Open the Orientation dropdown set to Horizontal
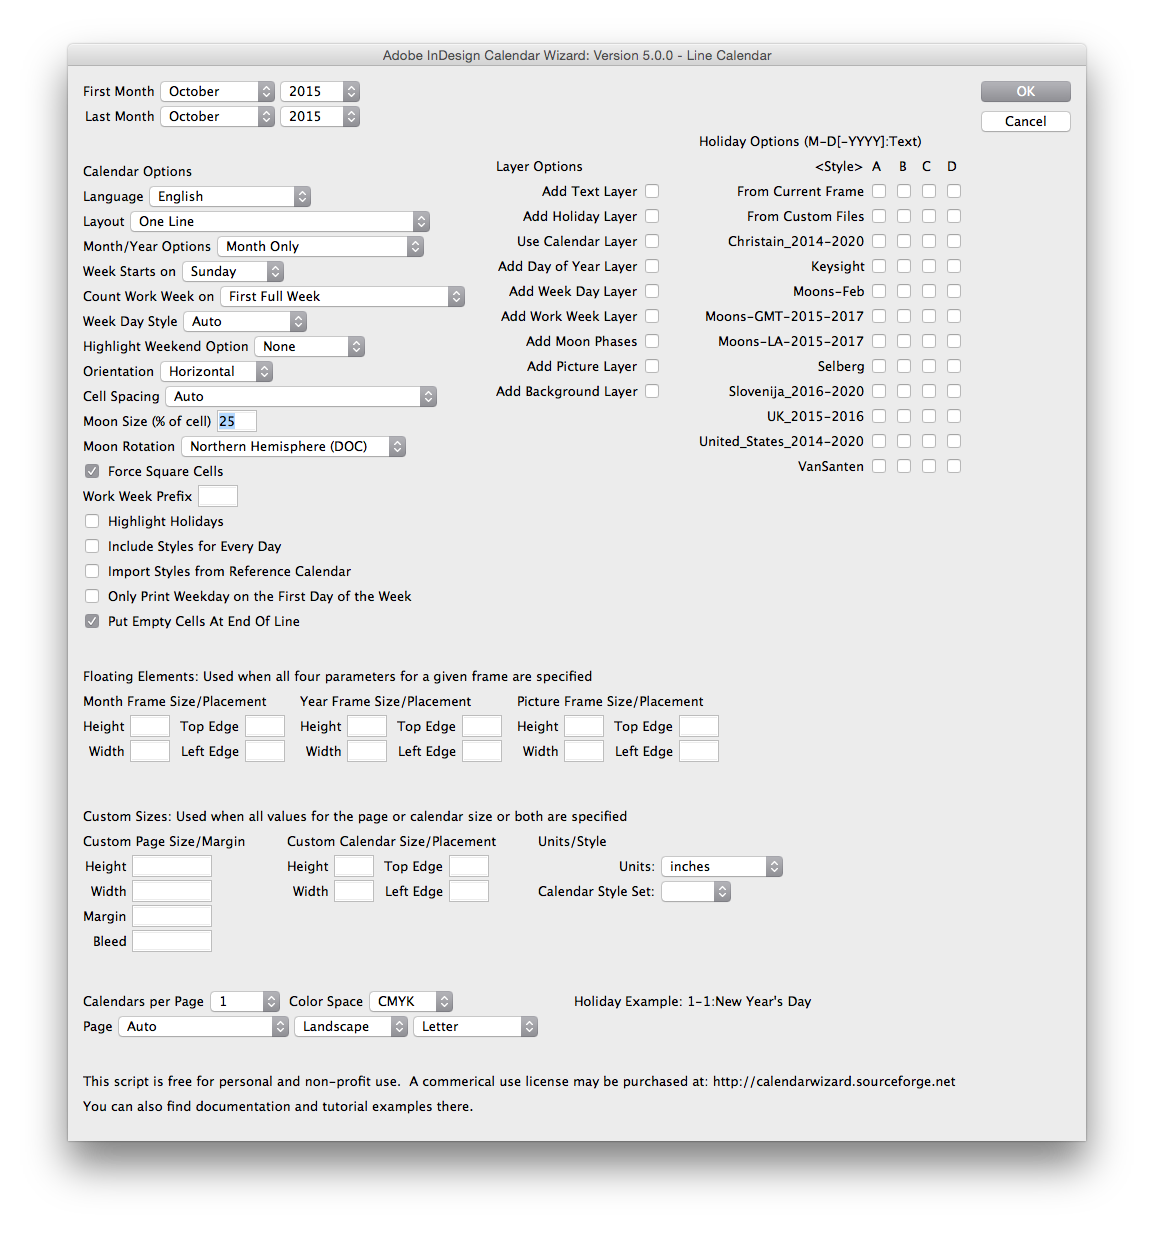1154x1233 pixels. pos(216,371)
